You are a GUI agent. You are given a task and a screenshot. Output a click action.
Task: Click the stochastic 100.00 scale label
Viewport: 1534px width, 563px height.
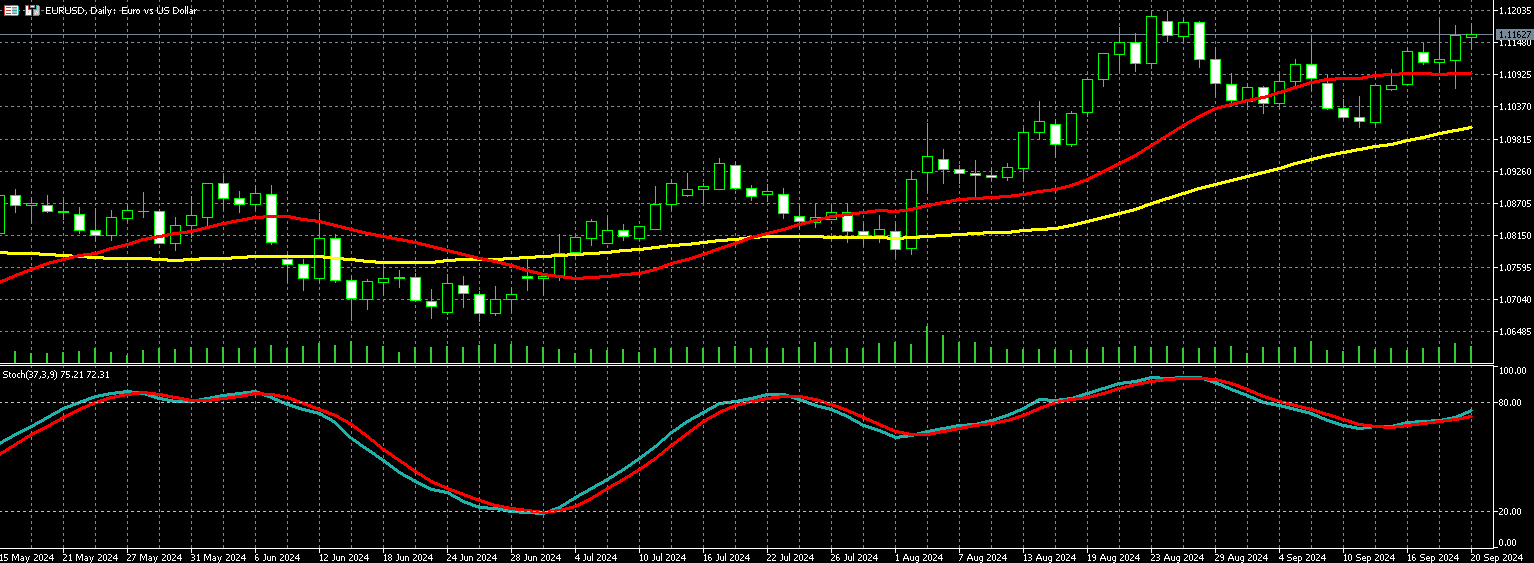tap(1512, 371)
